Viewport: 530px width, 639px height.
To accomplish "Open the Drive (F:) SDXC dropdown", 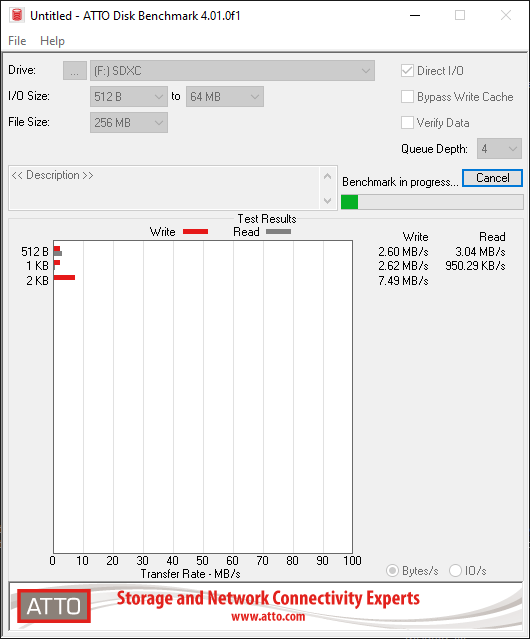I will pos(232,71).
